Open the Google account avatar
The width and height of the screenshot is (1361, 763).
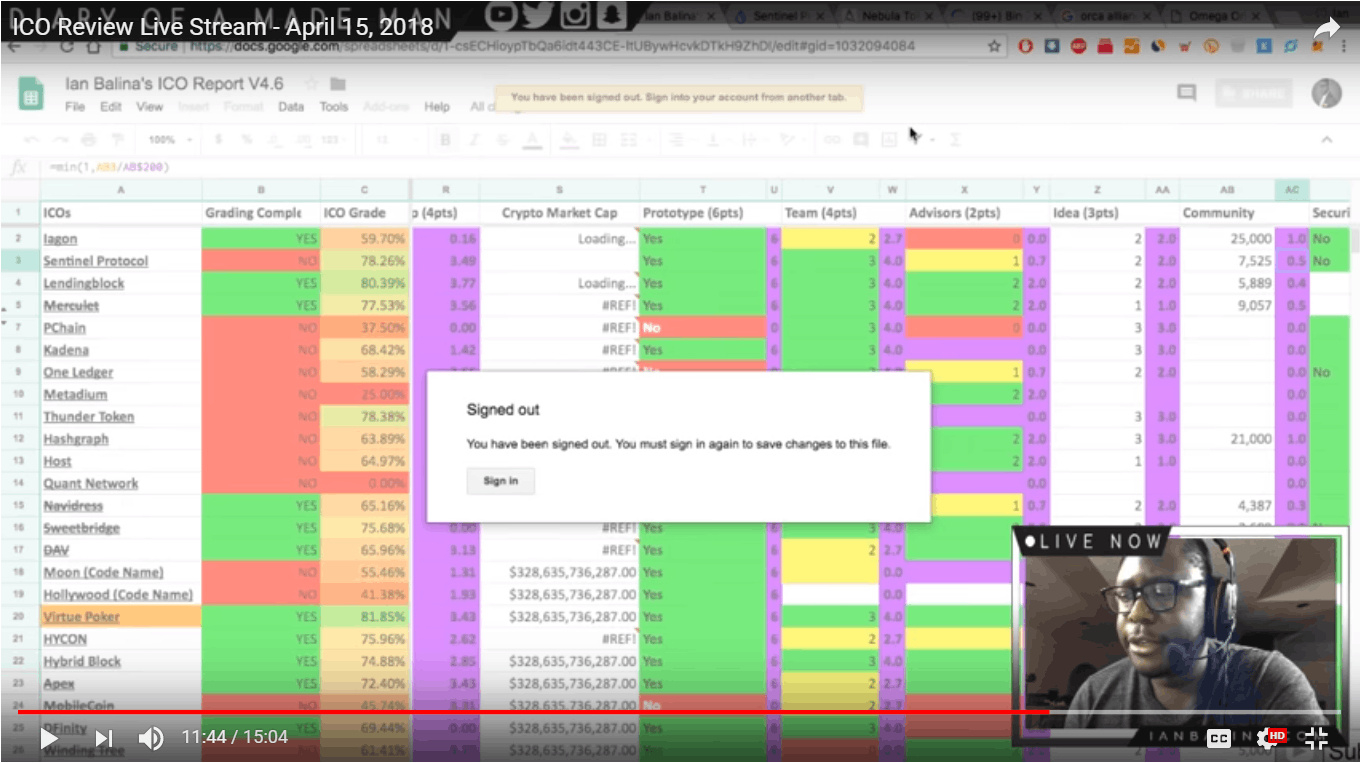(x=1326, y=93)
